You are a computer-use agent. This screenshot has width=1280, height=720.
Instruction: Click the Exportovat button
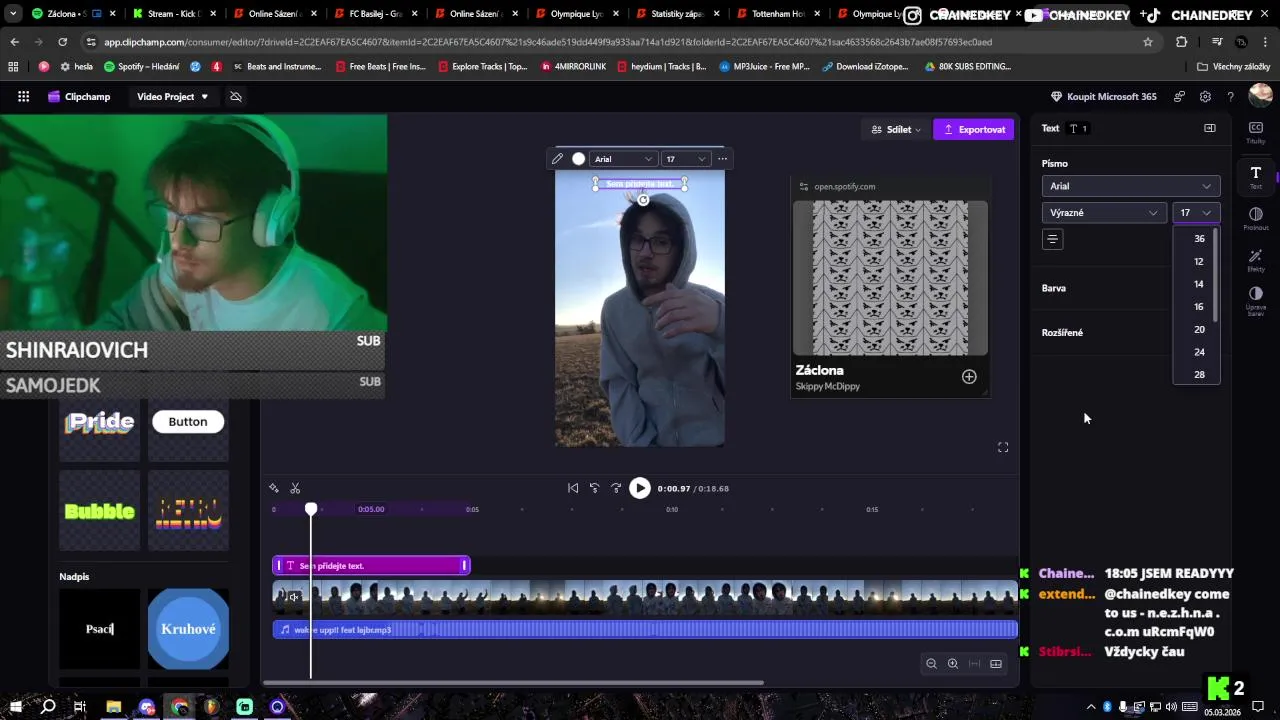pos(974,130)
